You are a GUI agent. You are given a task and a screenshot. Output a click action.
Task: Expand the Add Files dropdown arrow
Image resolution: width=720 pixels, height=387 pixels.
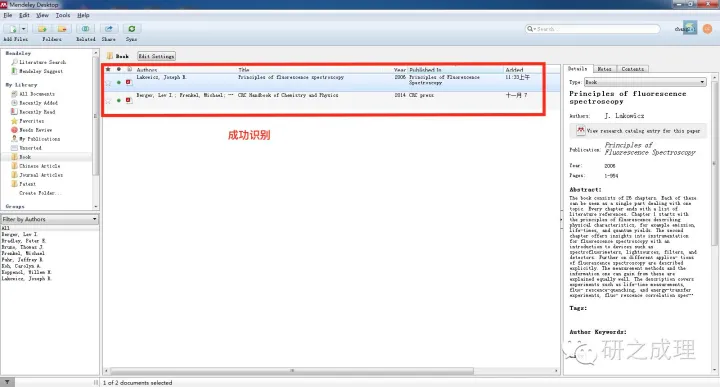point(24,29)
